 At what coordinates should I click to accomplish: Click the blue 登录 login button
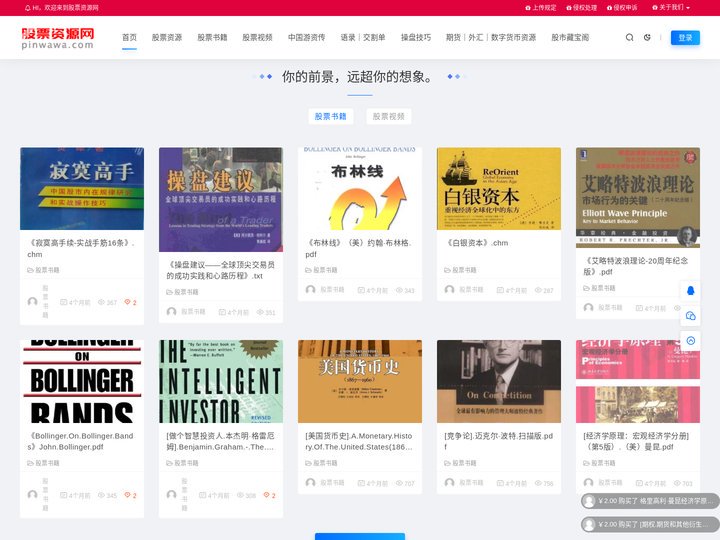pos(685,37)
